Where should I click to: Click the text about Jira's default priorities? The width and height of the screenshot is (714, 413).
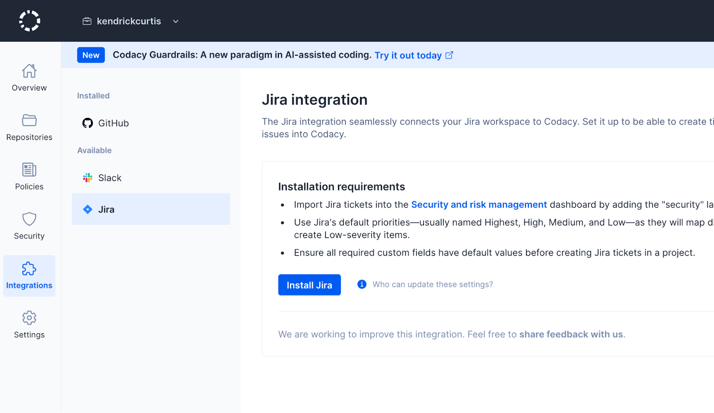click(504, 229)
